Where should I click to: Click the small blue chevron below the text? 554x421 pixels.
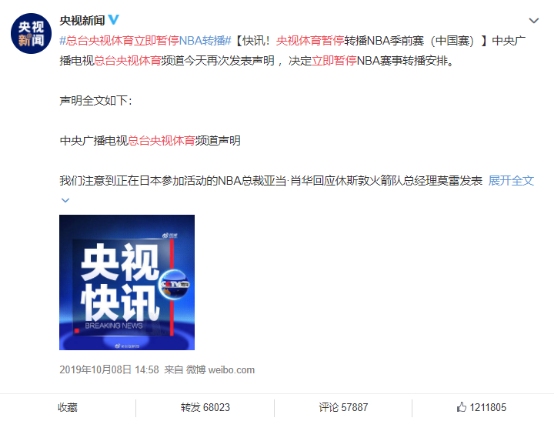coord(65,200)
